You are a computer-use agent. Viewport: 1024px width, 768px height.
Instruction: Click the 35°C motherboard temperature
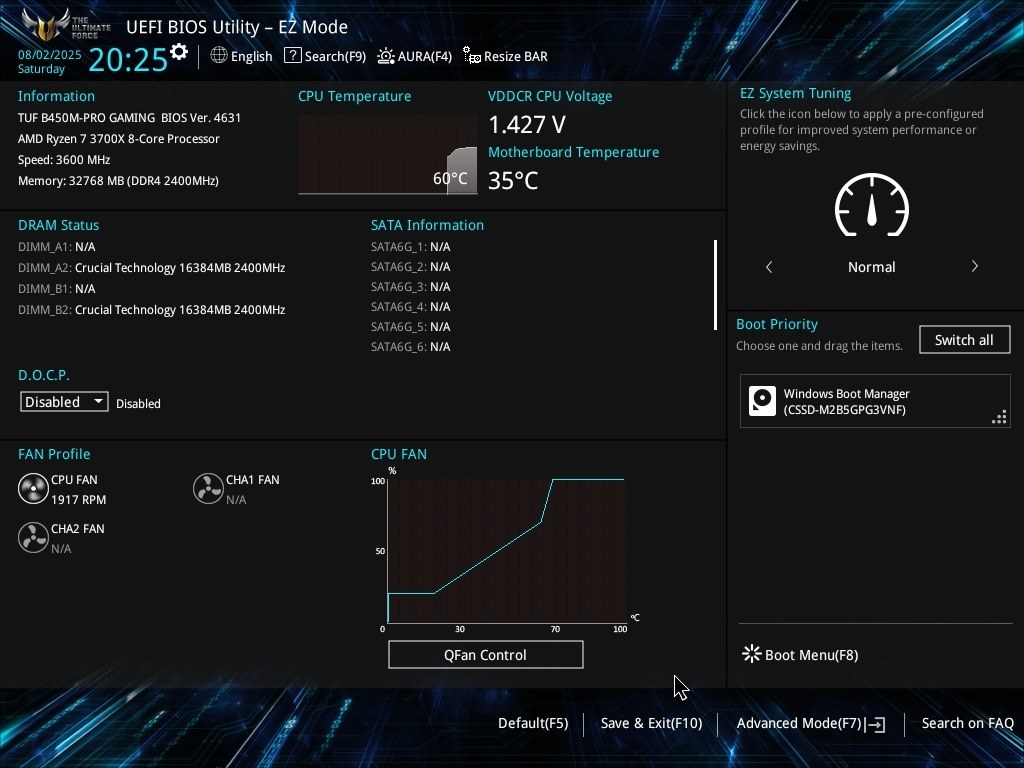513,180
